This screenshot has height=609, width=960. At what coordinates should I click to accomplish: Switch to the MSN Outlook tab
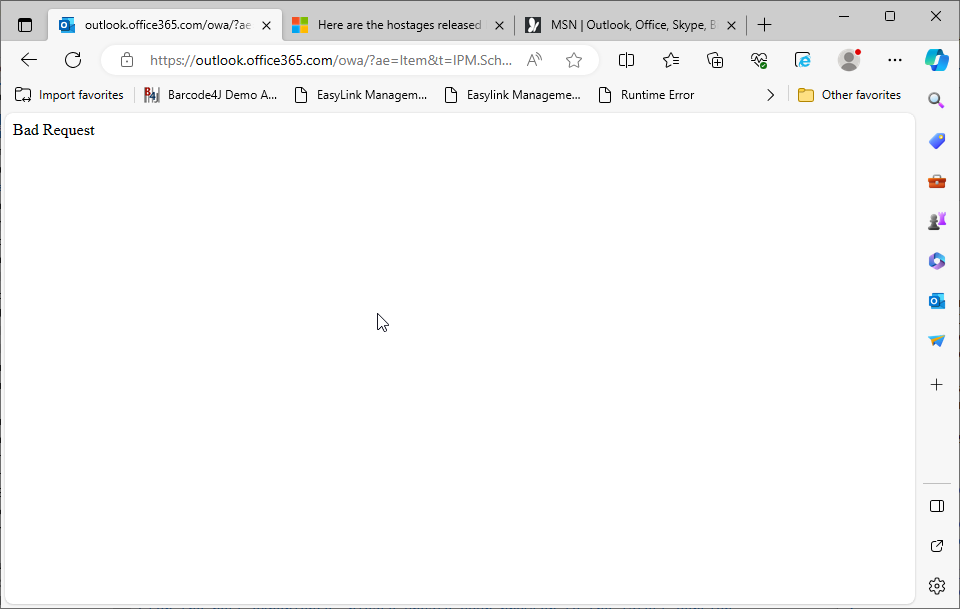630,24
